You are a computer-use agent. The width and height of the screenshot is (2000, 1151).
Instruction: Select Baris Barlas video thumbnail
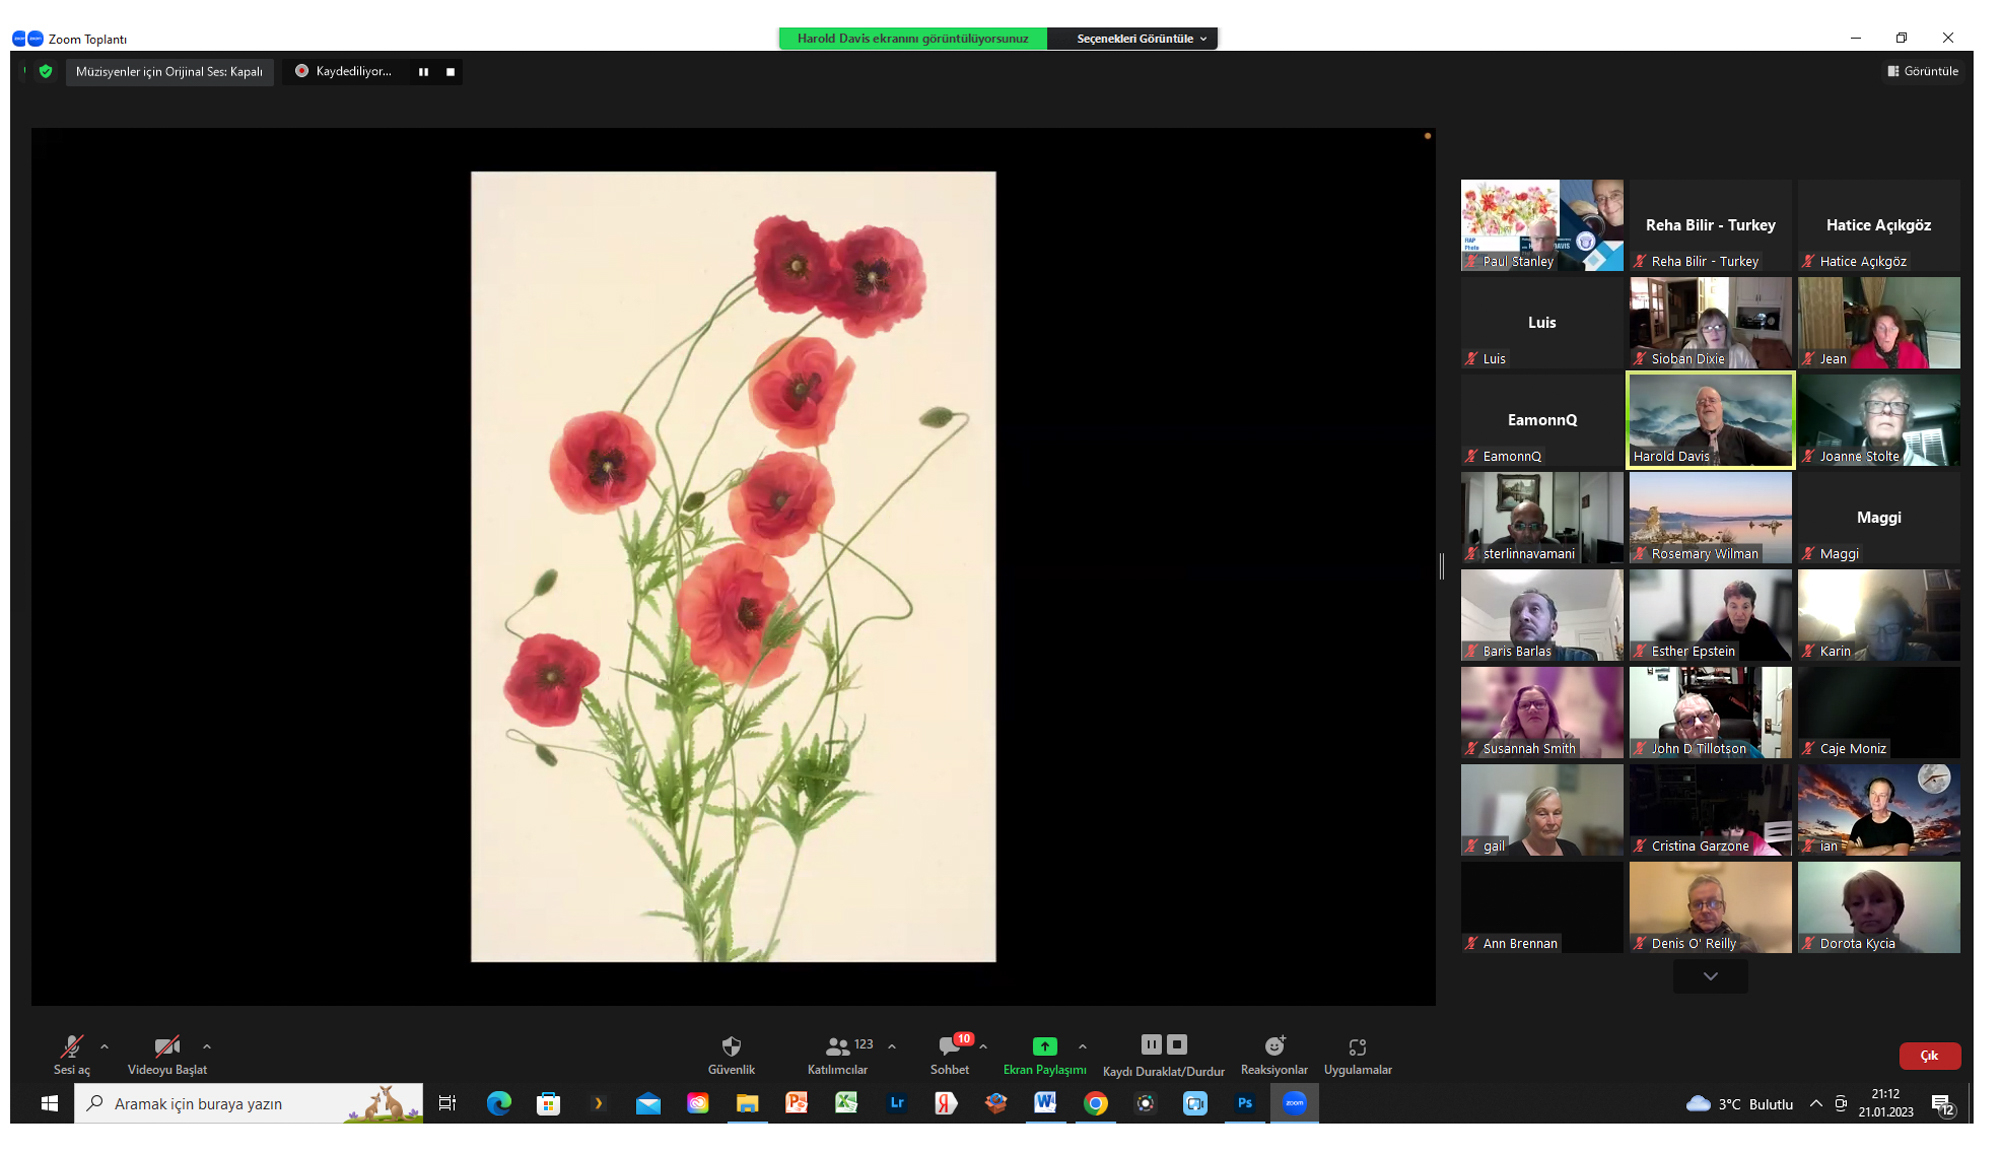click(1541, 615)
